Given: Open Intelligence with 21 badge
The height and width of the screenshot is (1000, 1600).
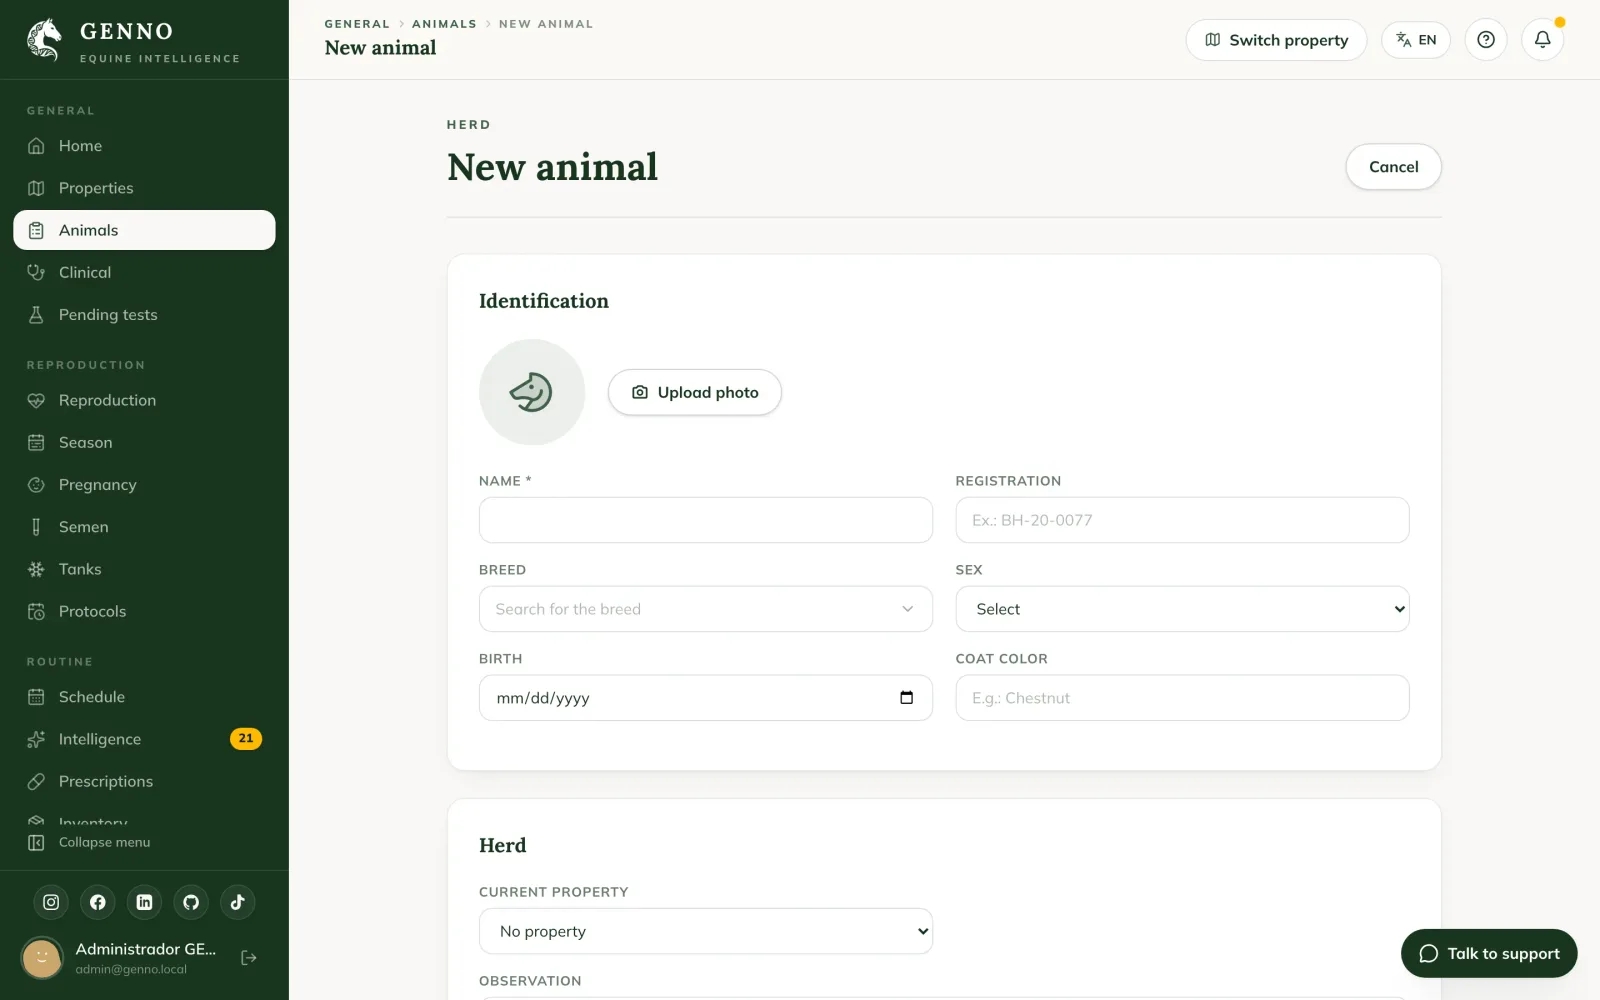Looking at the screenshot, I should pos(144,739).
